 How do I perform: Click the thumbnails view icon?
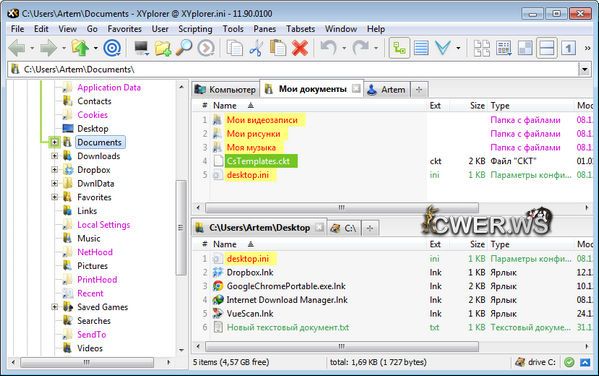(482, 48)
